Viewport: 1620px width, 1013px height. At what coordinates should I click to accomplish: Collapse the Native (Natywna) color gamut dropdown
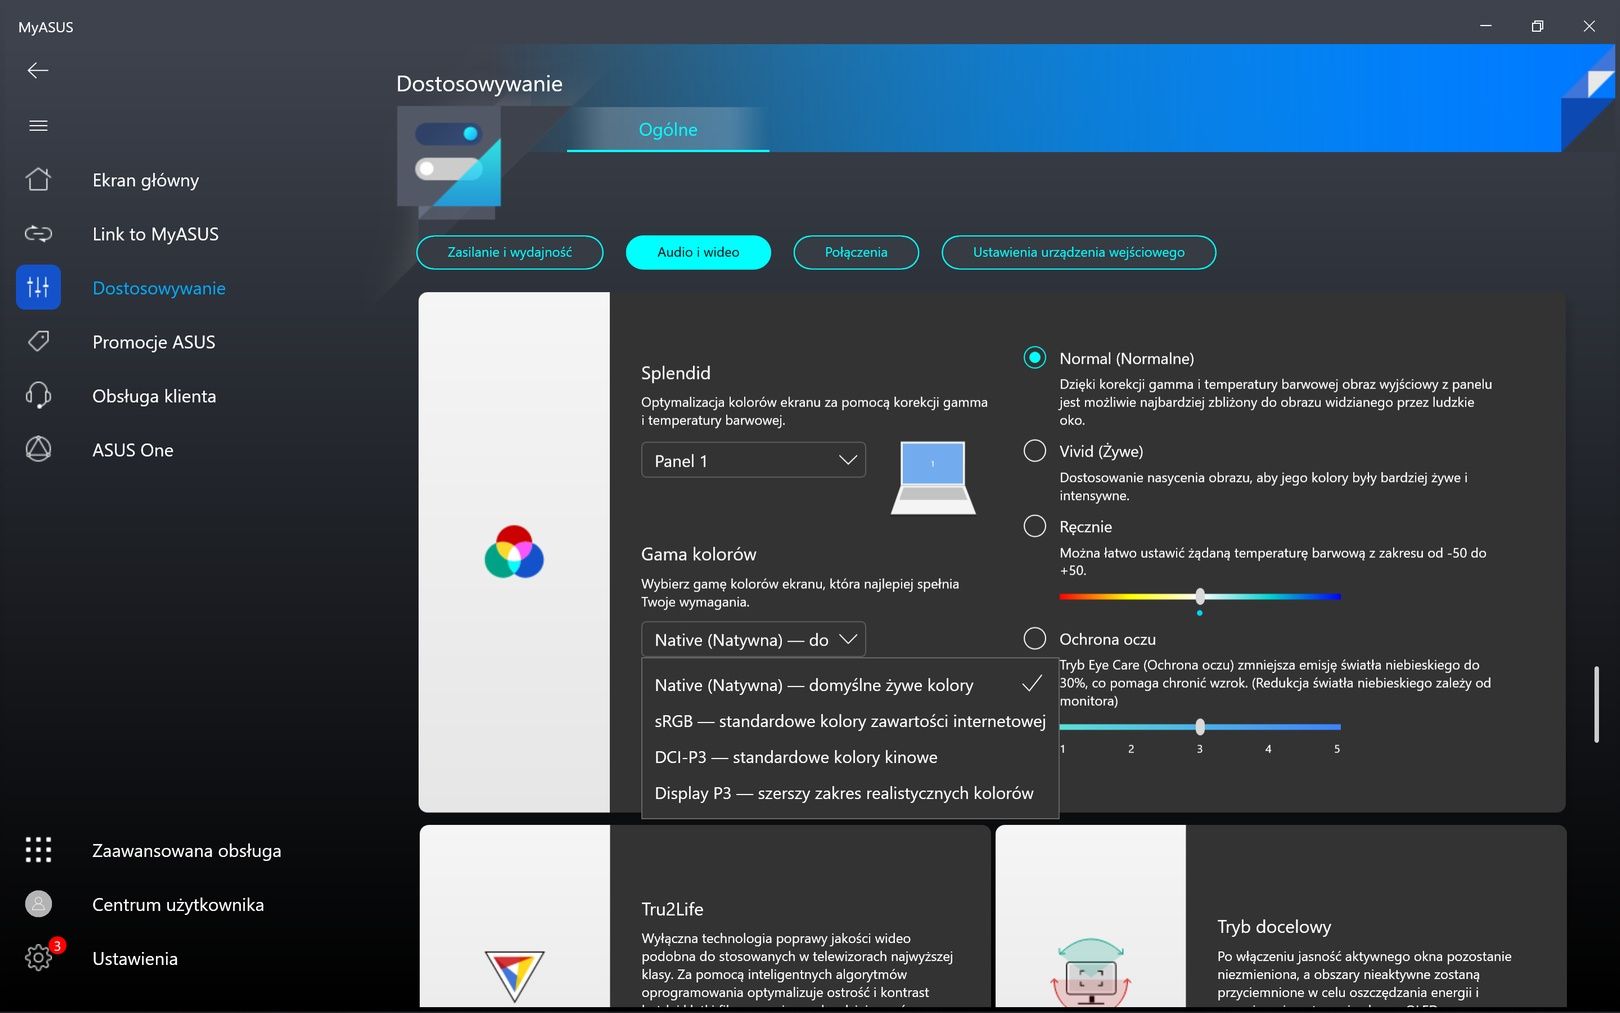pyautogui.click(x=753, y=639)
